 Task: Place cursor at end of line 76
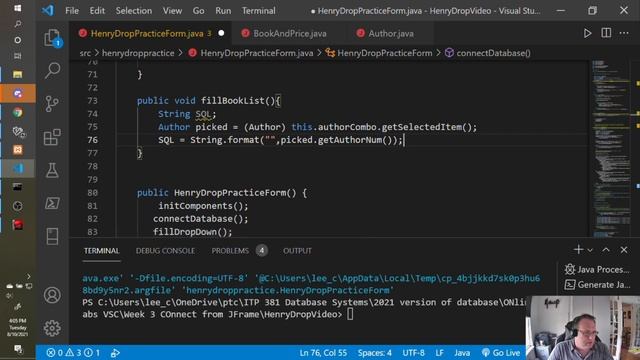tap(404, 140)
